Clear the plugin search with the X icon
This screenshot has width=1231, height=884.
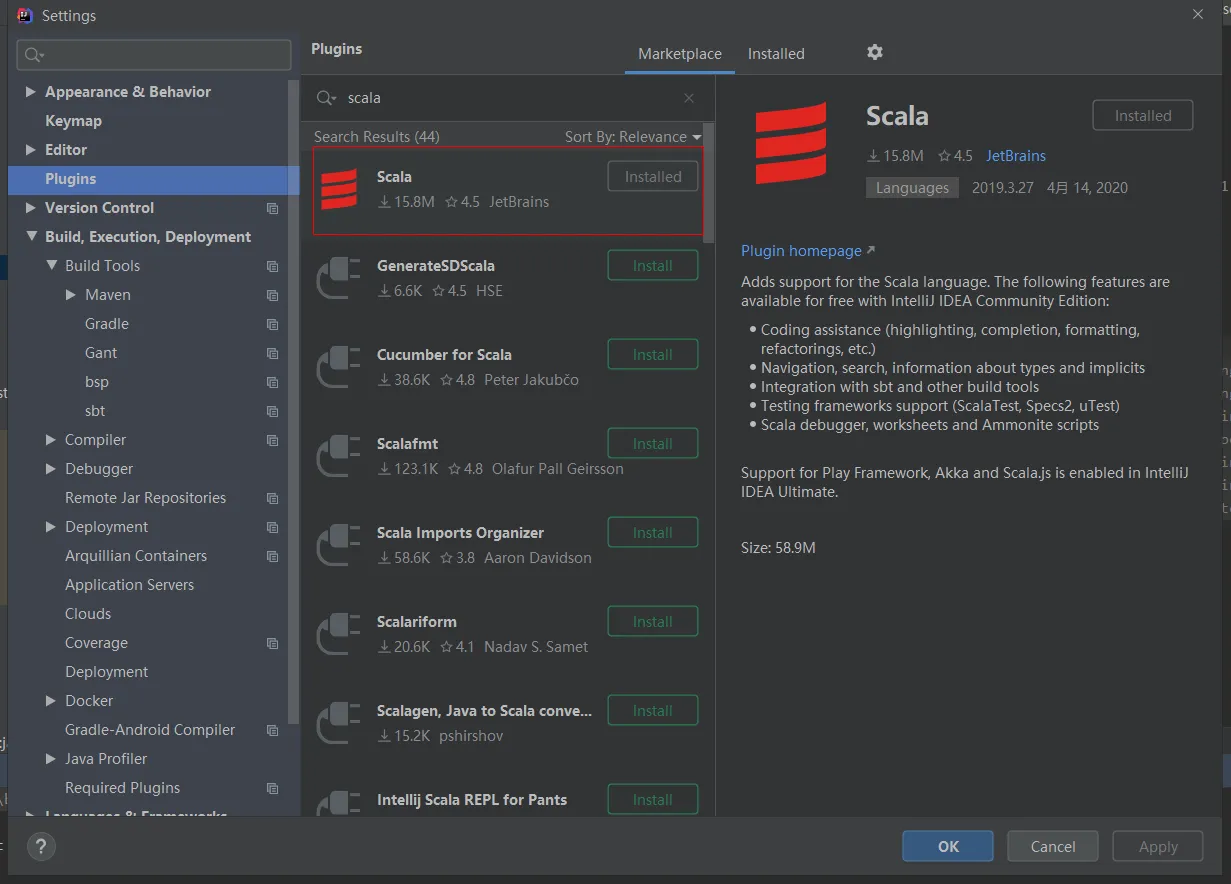tap(689, 98)
